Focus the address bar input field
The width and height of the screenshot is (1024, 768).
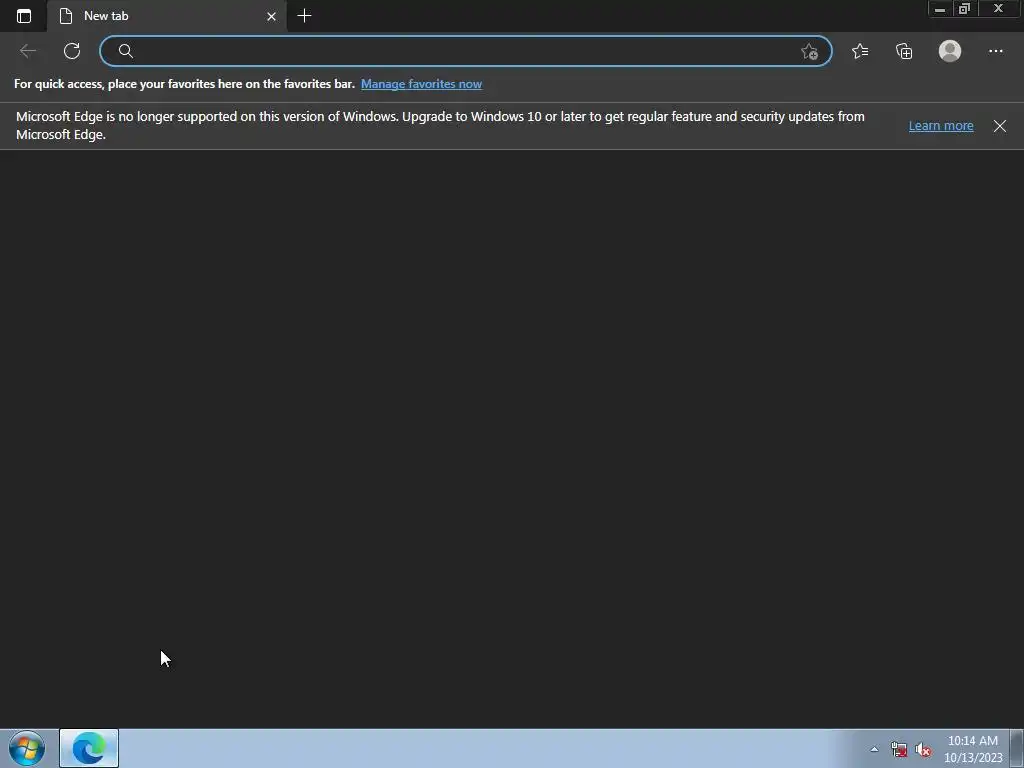pyautogui.click(x=465, y=51)
